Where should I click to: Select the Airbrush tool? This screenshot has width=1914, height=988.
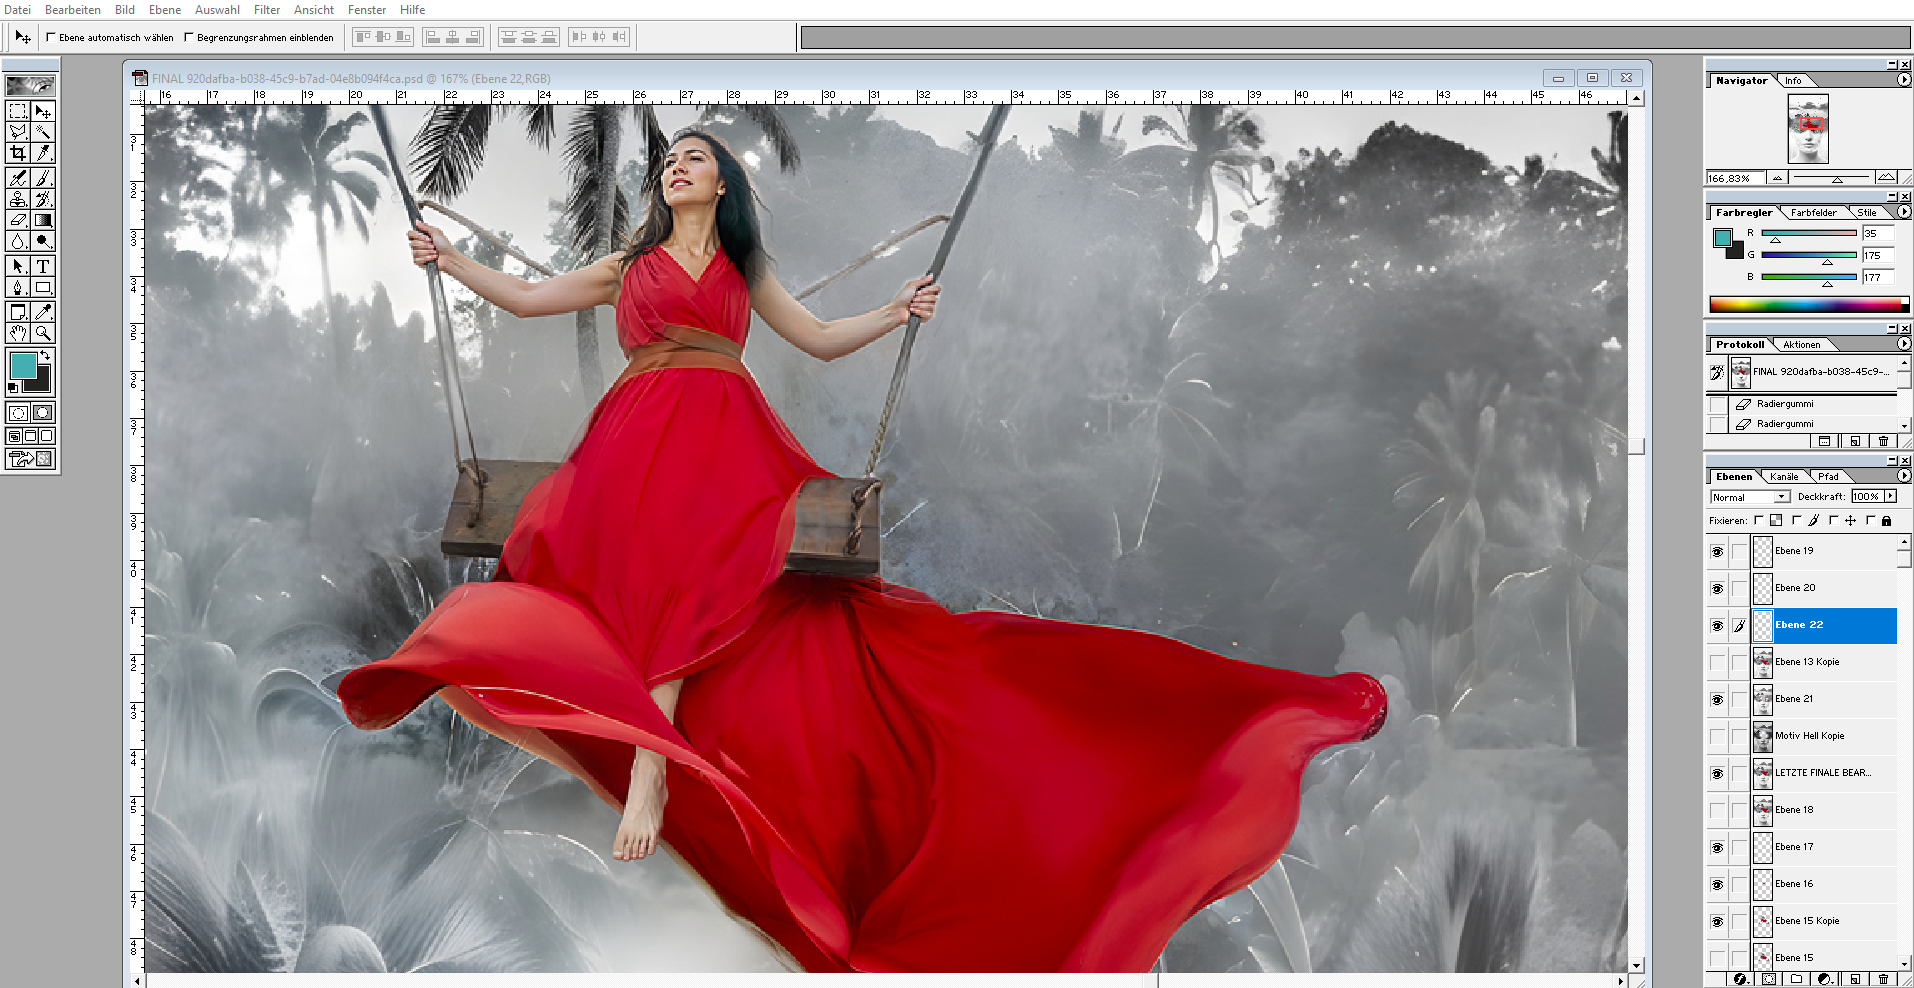tap(18, 178)
